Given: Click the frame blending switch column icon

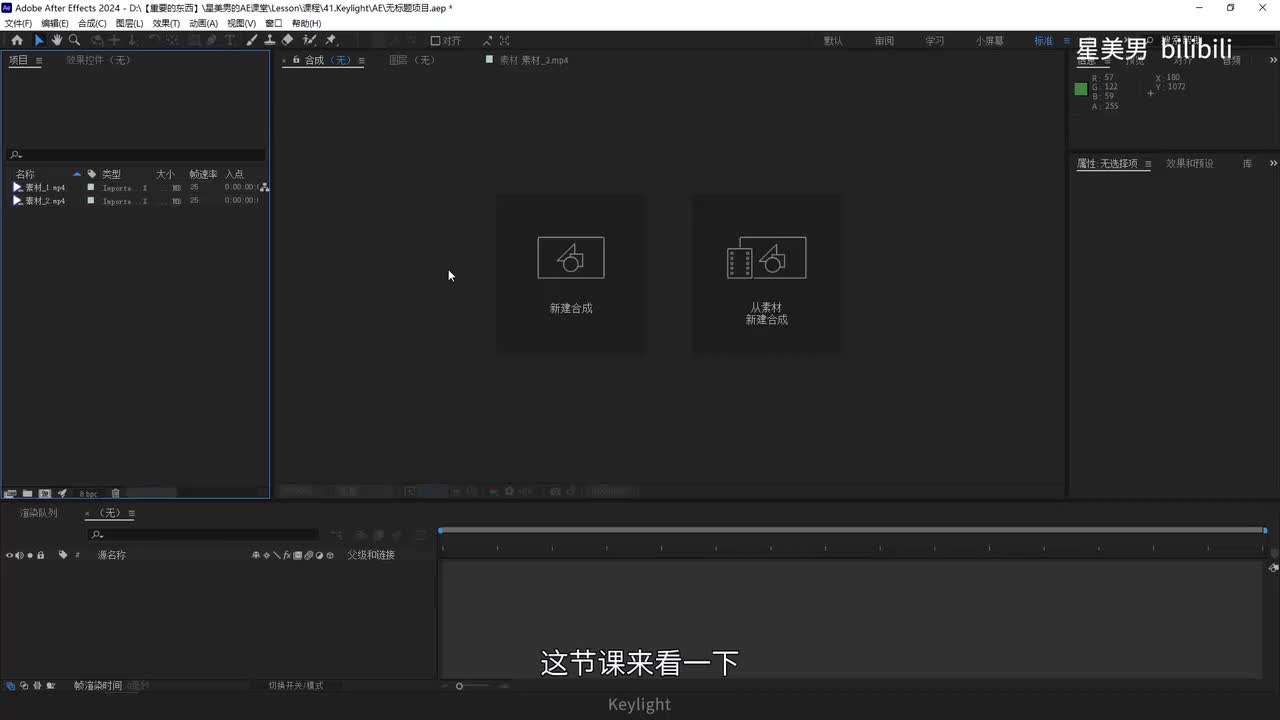Looking at the screenshot, I should tap(298, 555).
